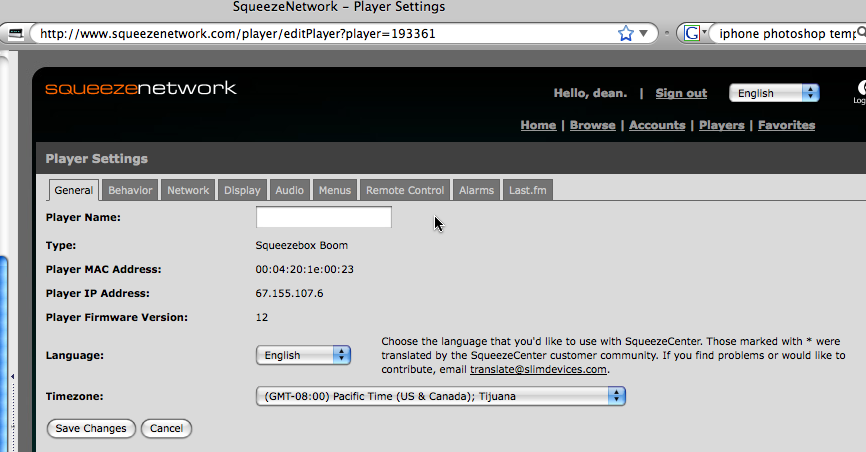Viewport: 866px width, 452px height.
Task: Click the Logitech logo in header
Action: click(x=859, y=91)
